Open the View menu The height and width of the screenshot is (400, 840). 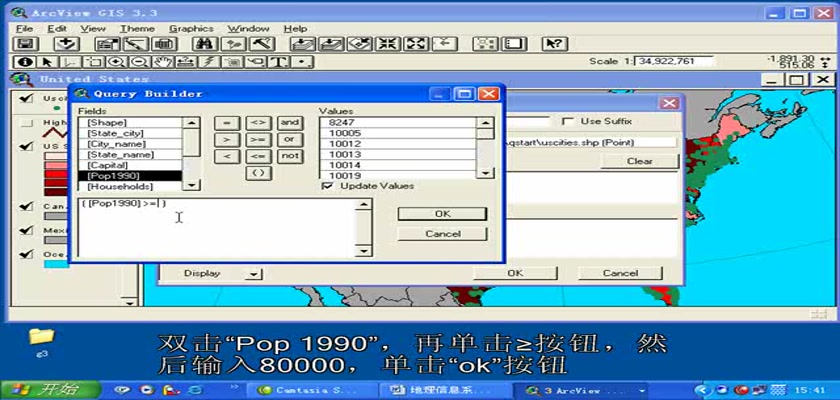click(93, 29)
